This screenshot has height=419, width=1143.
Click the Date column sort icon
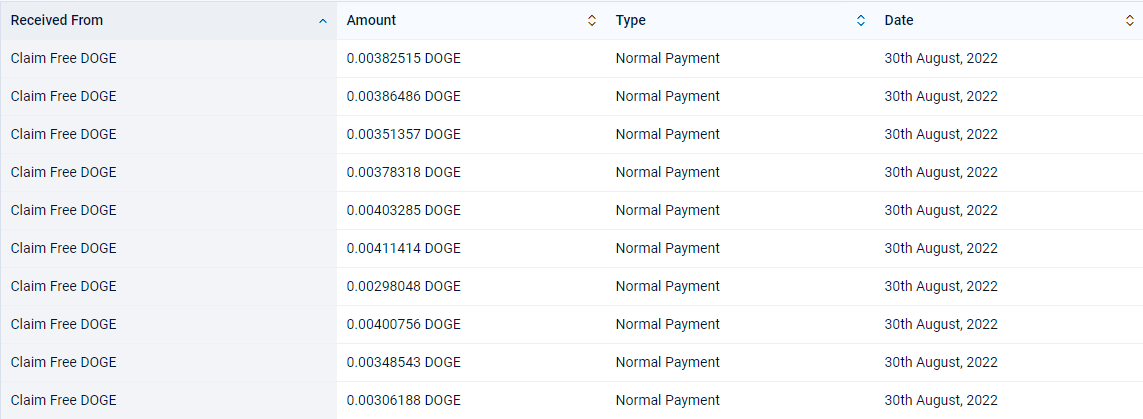(1130, 20)
